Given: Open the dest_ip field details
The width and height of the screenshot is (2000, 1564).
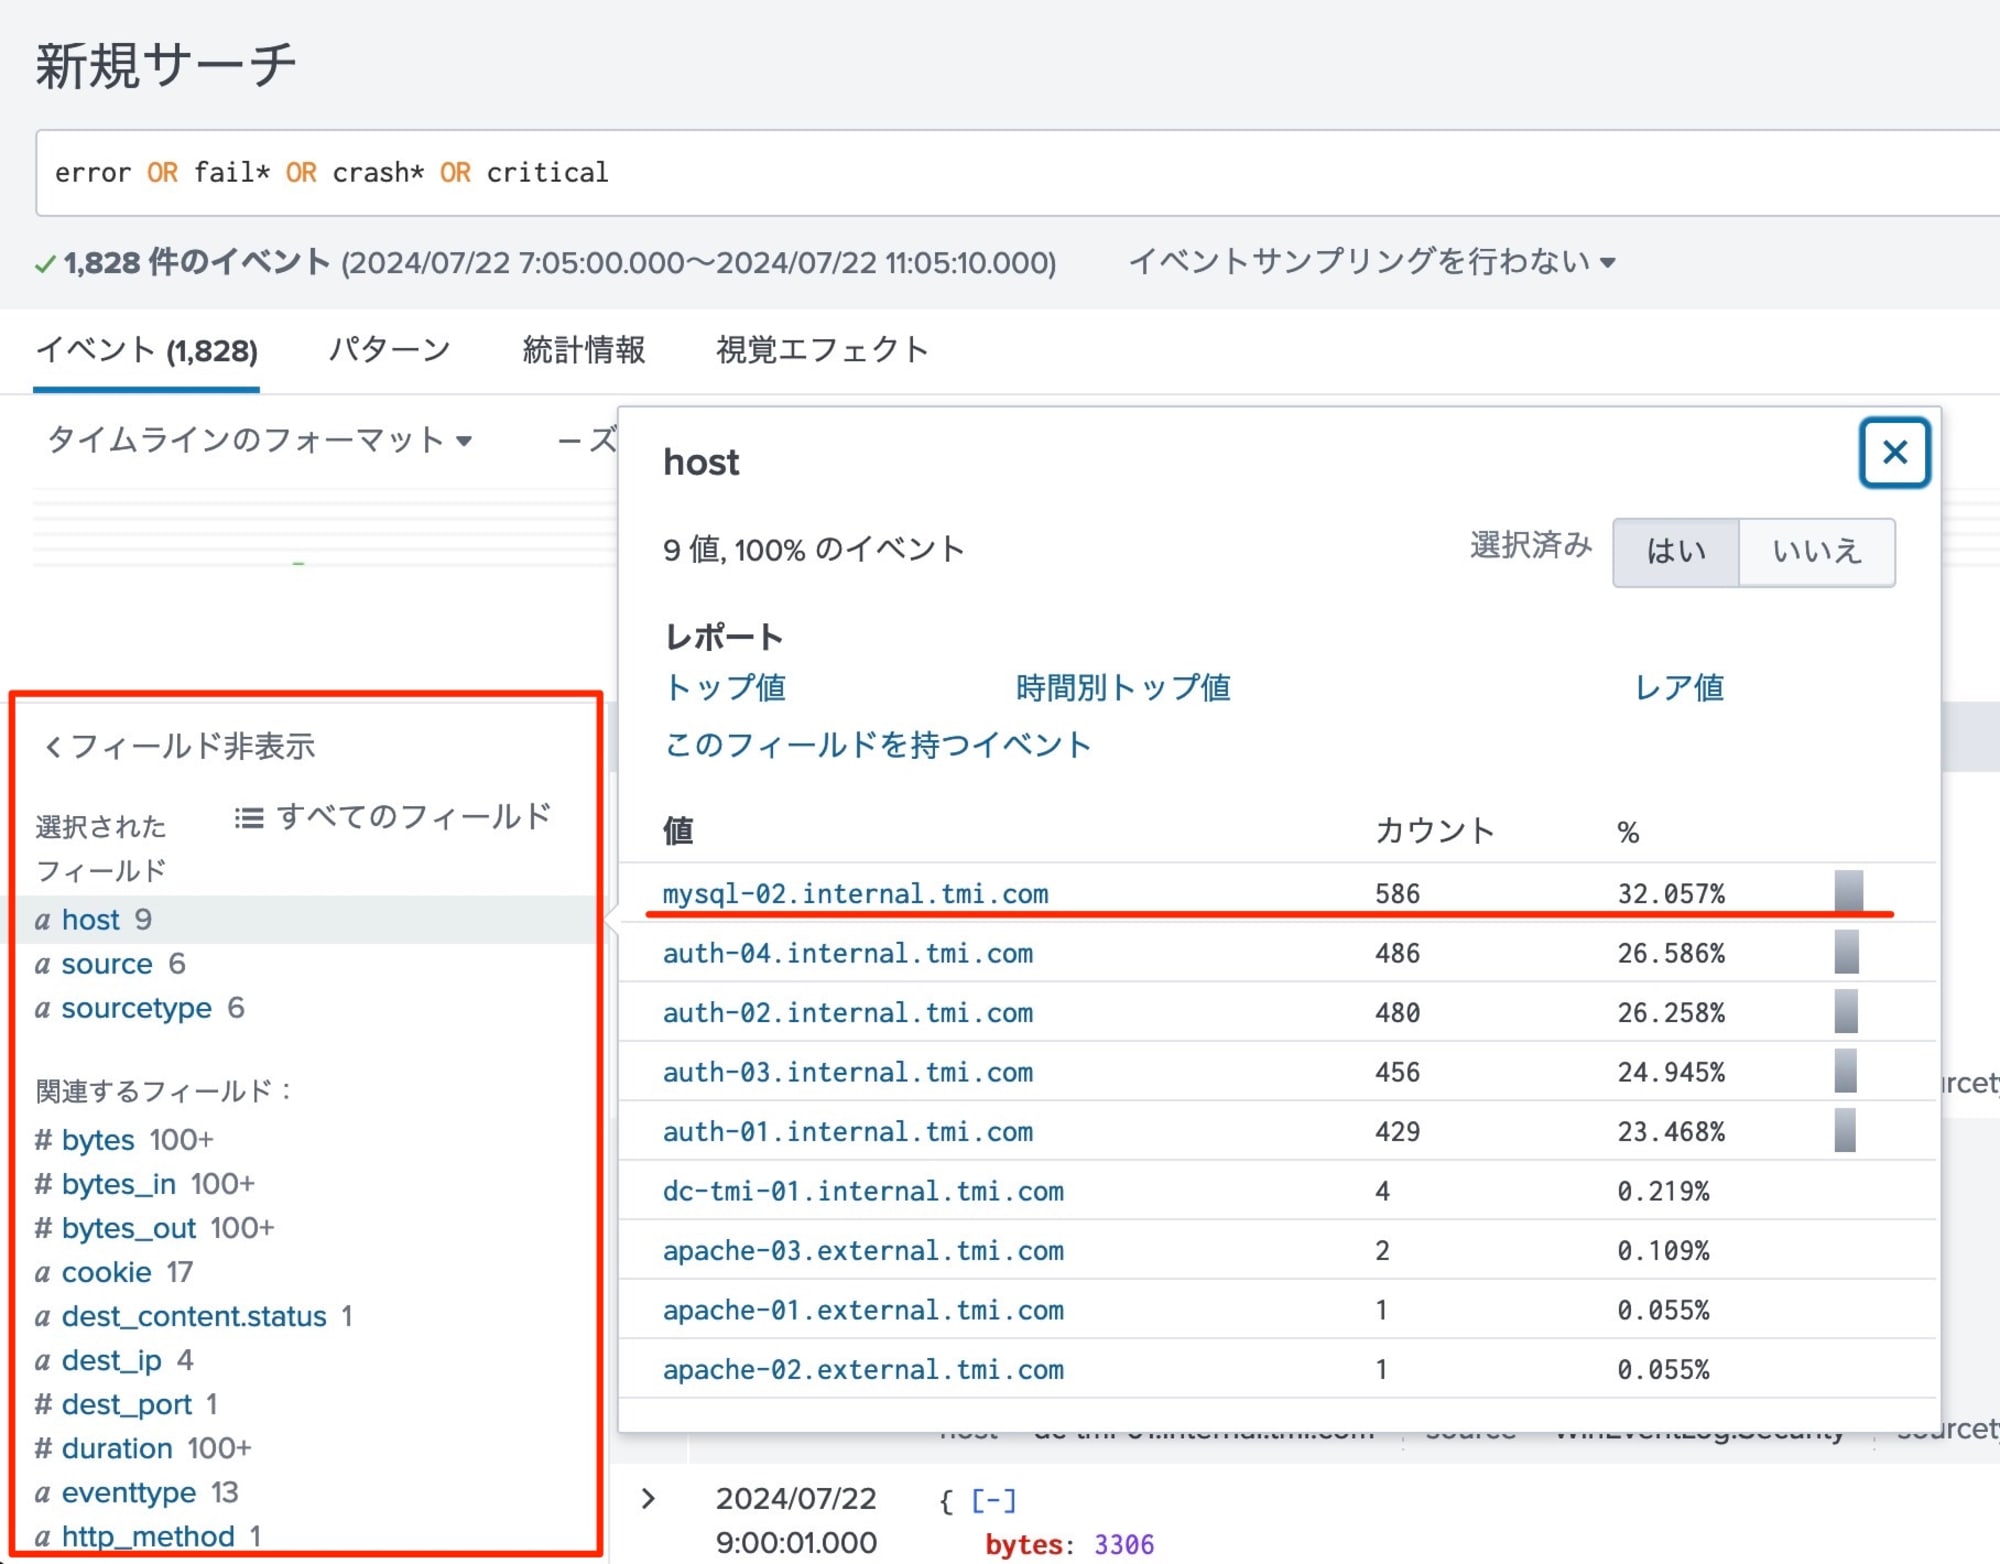Looking at the screenshot, I should click(x=113, y=1360).
